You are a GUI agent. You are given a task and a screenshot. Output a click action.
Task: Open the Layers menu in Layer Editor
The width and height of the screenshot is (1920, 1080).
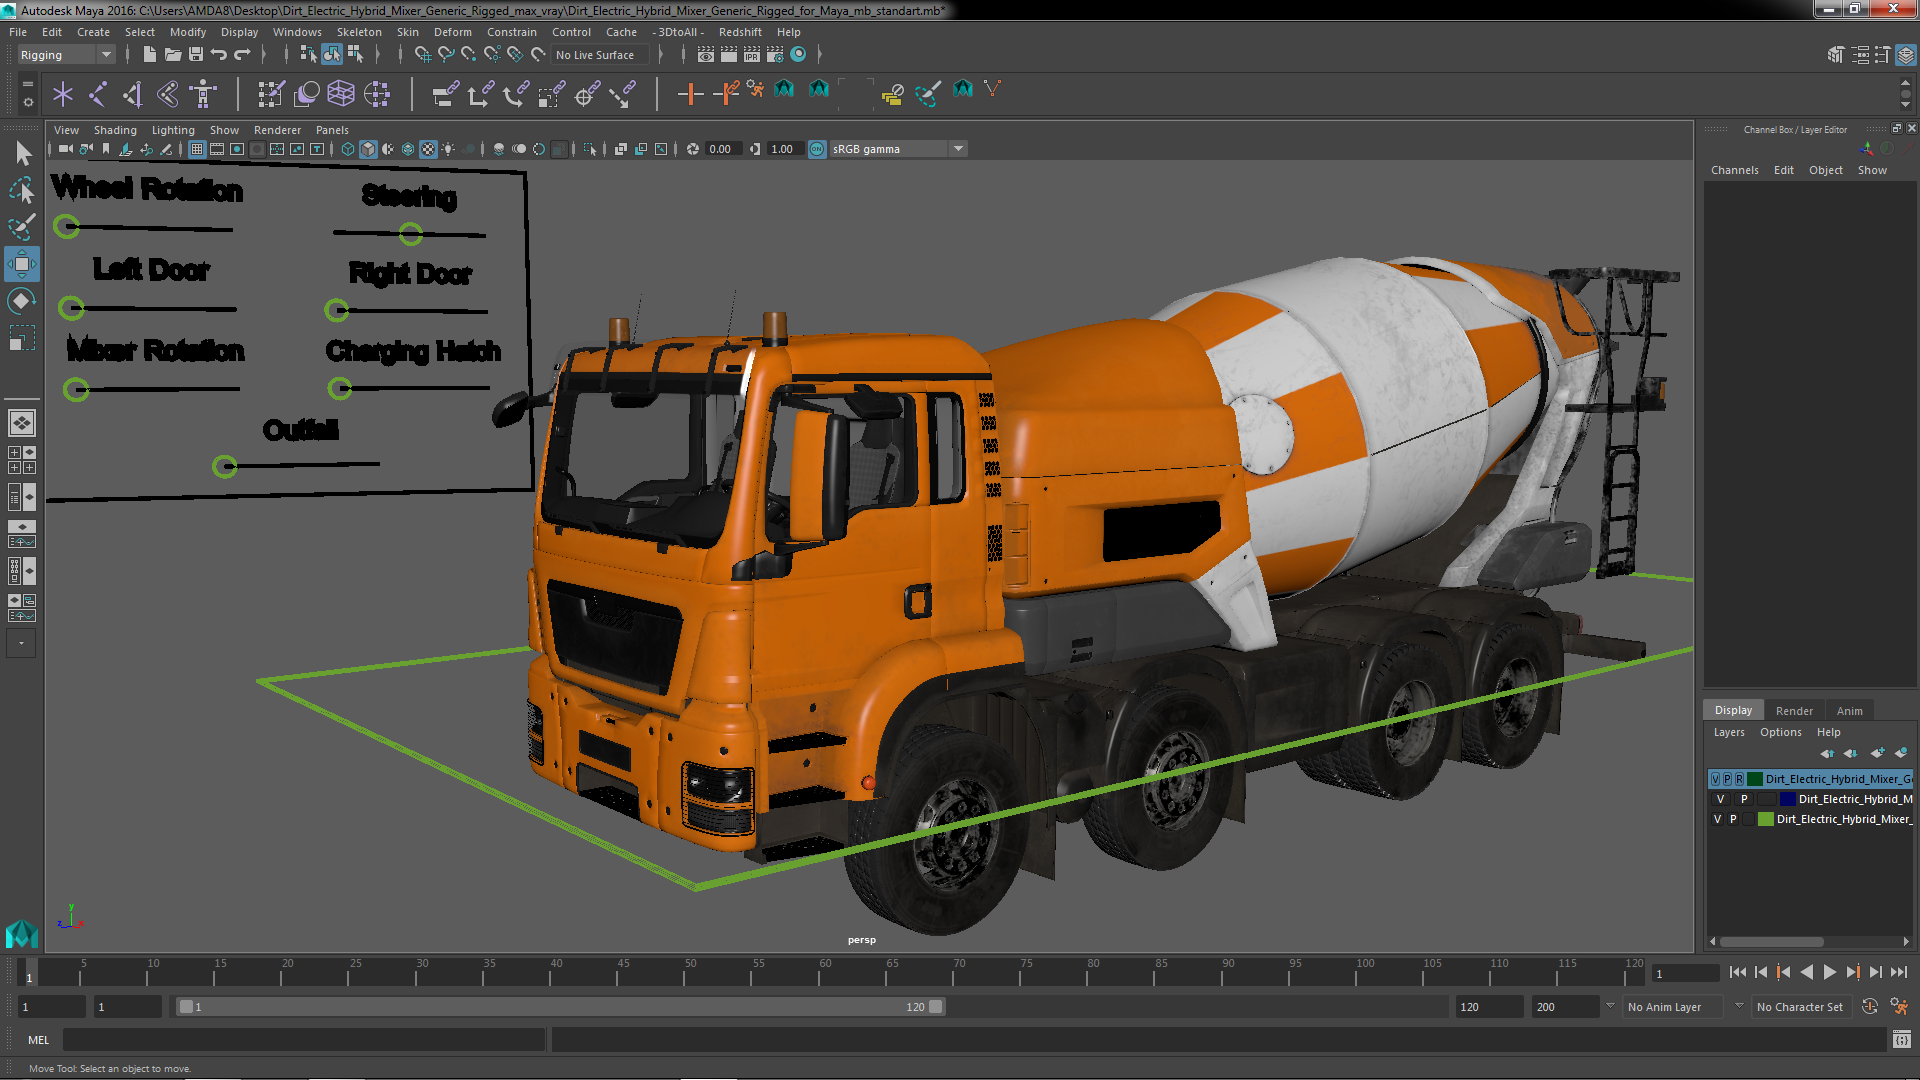[x=1729, y=732]
